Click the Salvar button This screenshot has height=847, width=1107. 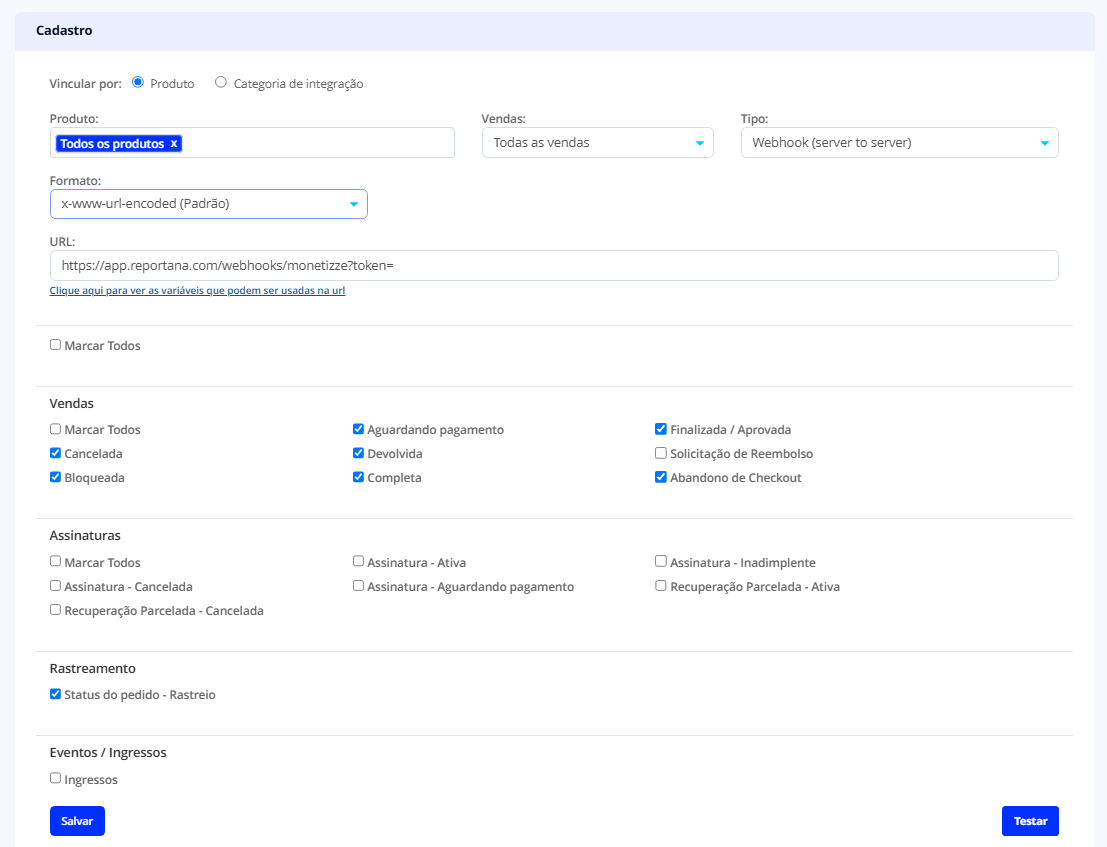pyautogui.click(x=77, y=821)
